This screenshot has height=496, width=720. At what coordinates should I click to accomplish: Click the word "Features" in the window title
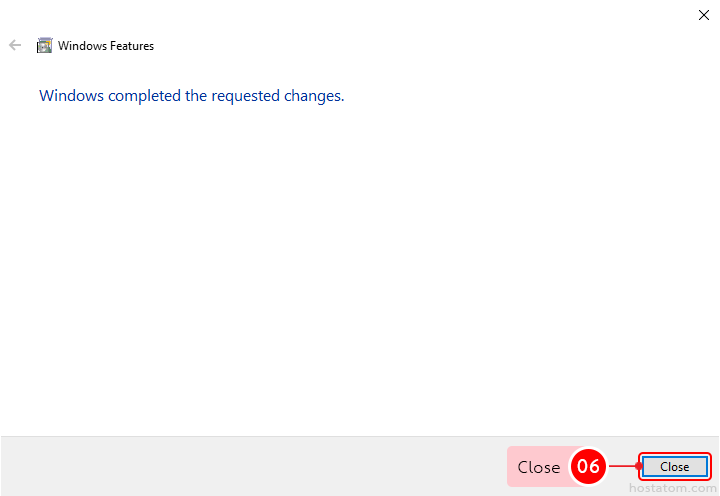(131, 46)
